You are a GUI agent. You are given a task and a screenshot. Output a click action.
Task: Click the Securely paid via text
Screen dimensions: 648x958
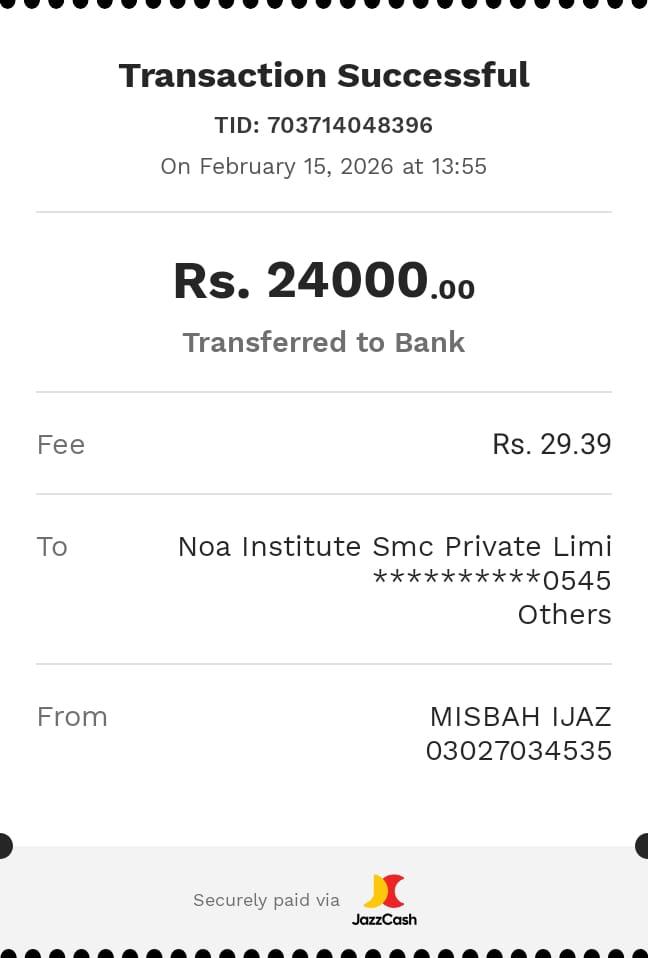(266, 900)
